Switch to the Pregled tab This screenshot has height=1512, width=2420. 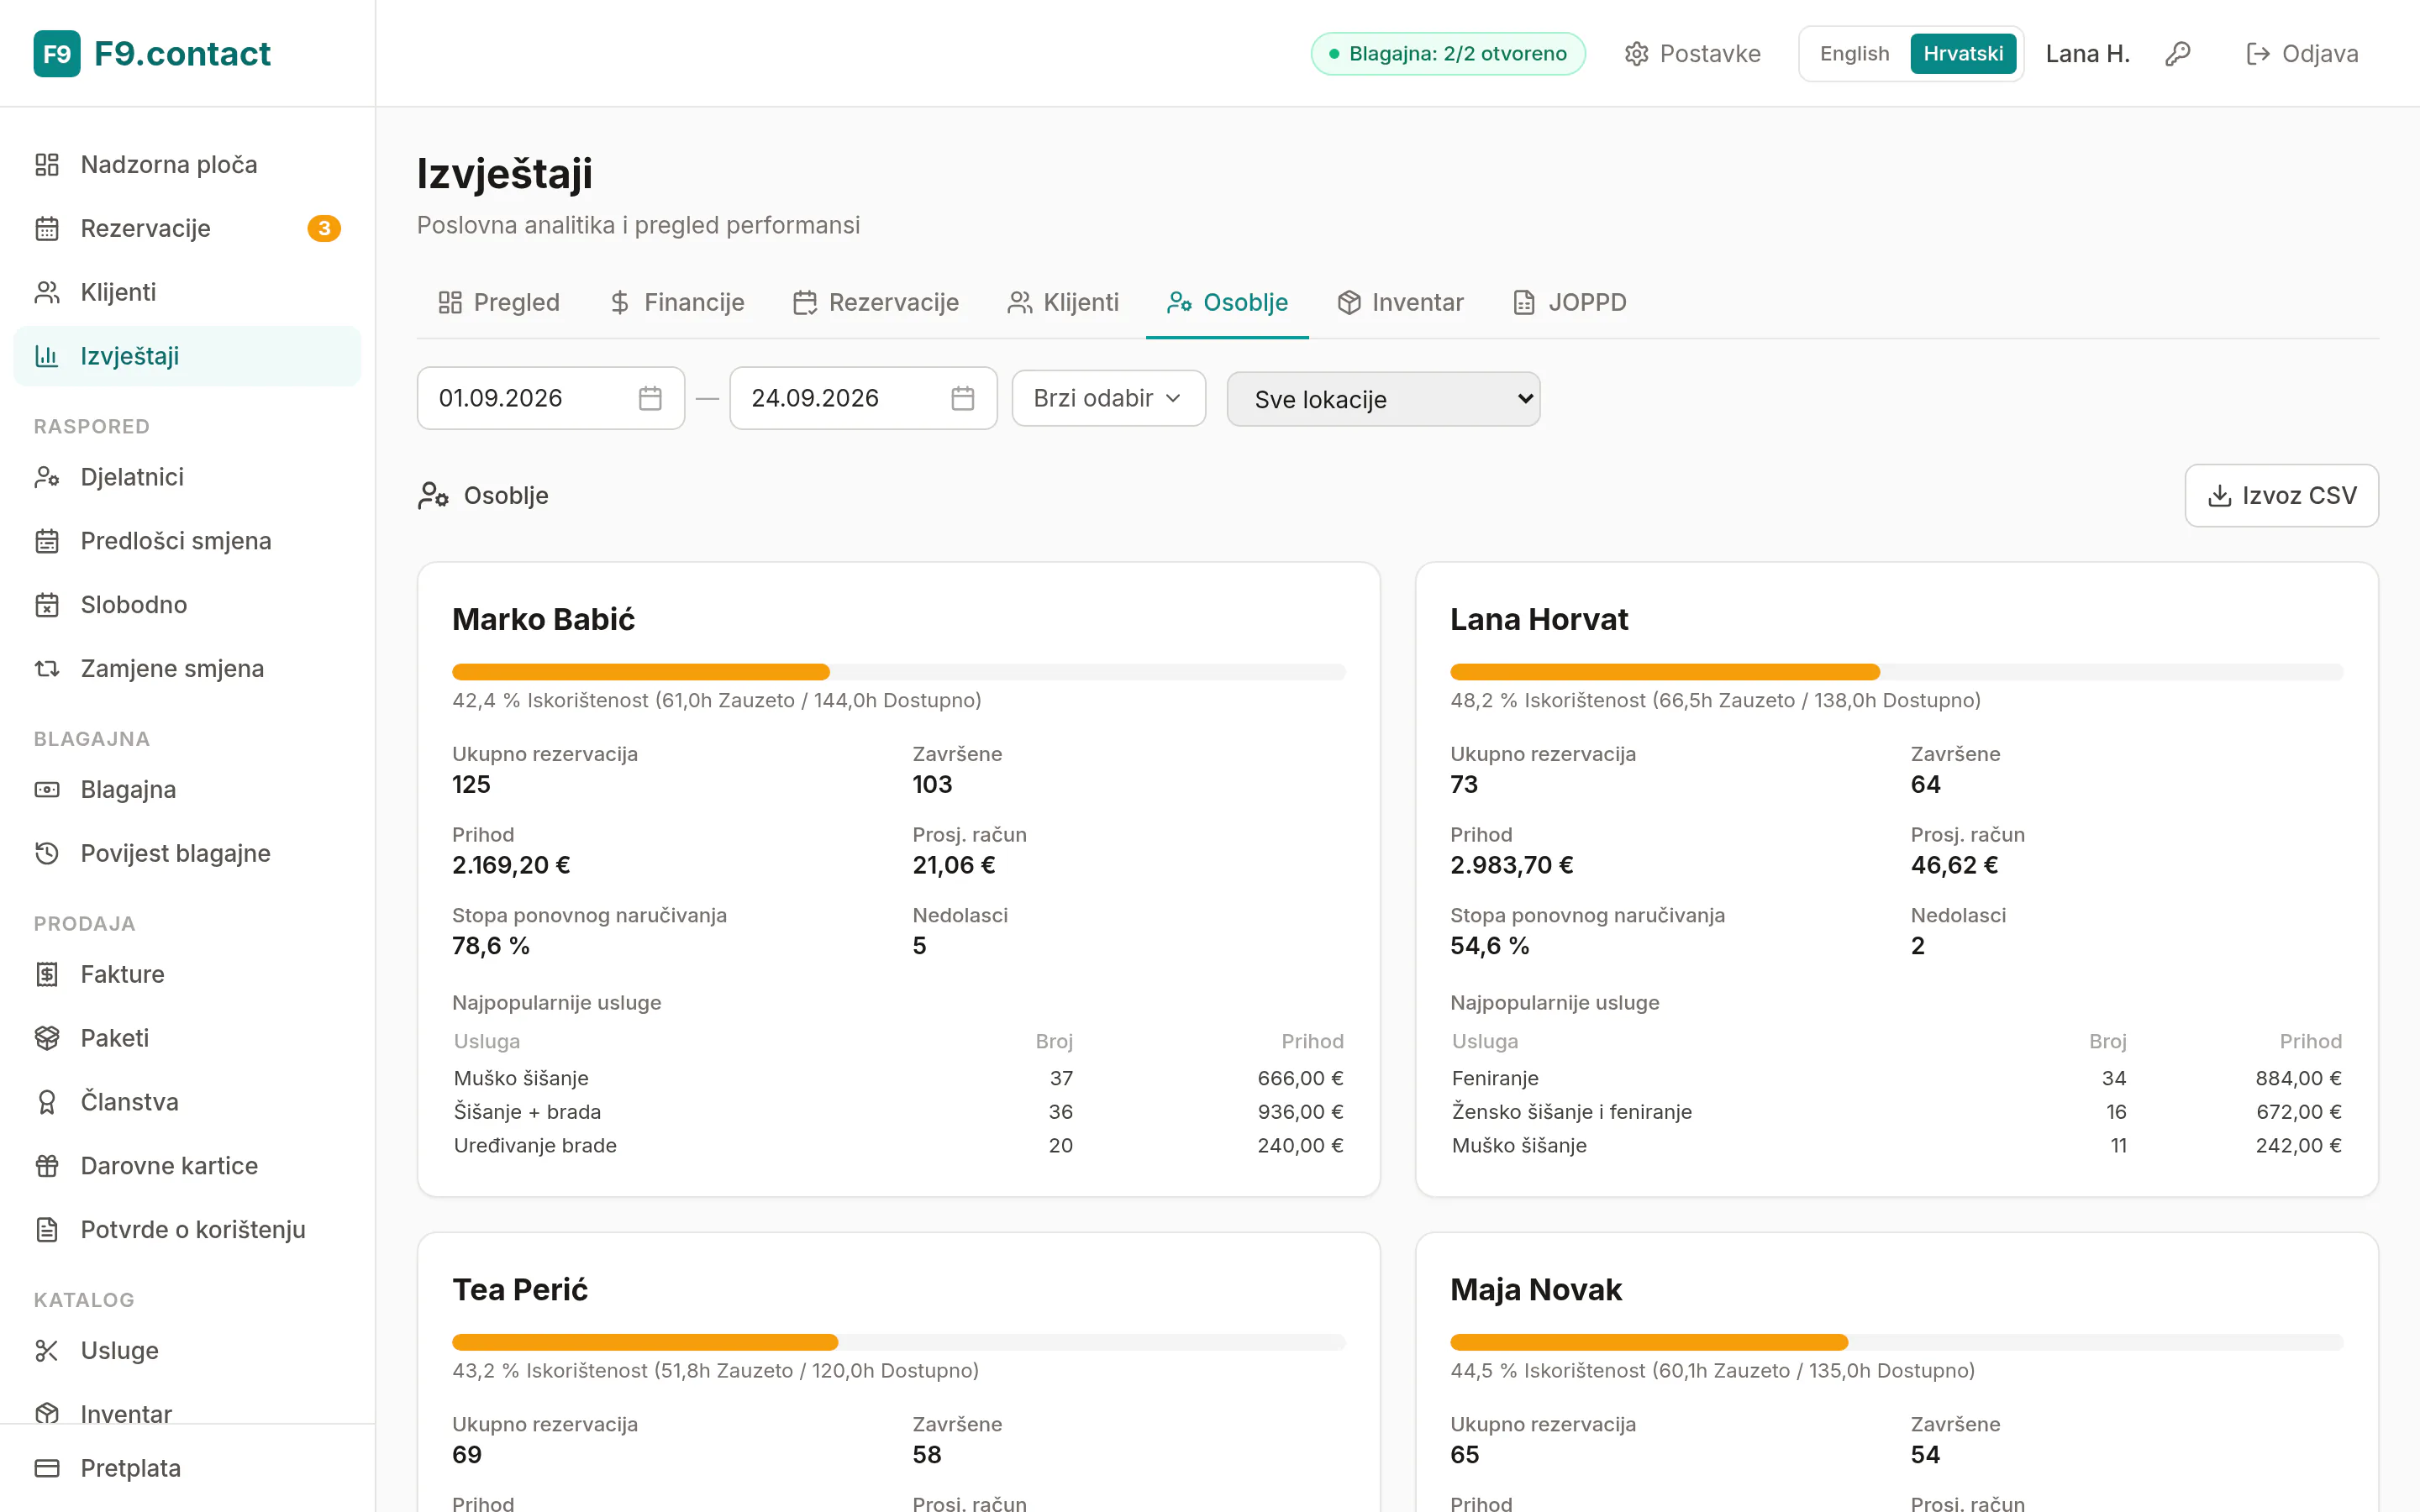tap(498, 302)
